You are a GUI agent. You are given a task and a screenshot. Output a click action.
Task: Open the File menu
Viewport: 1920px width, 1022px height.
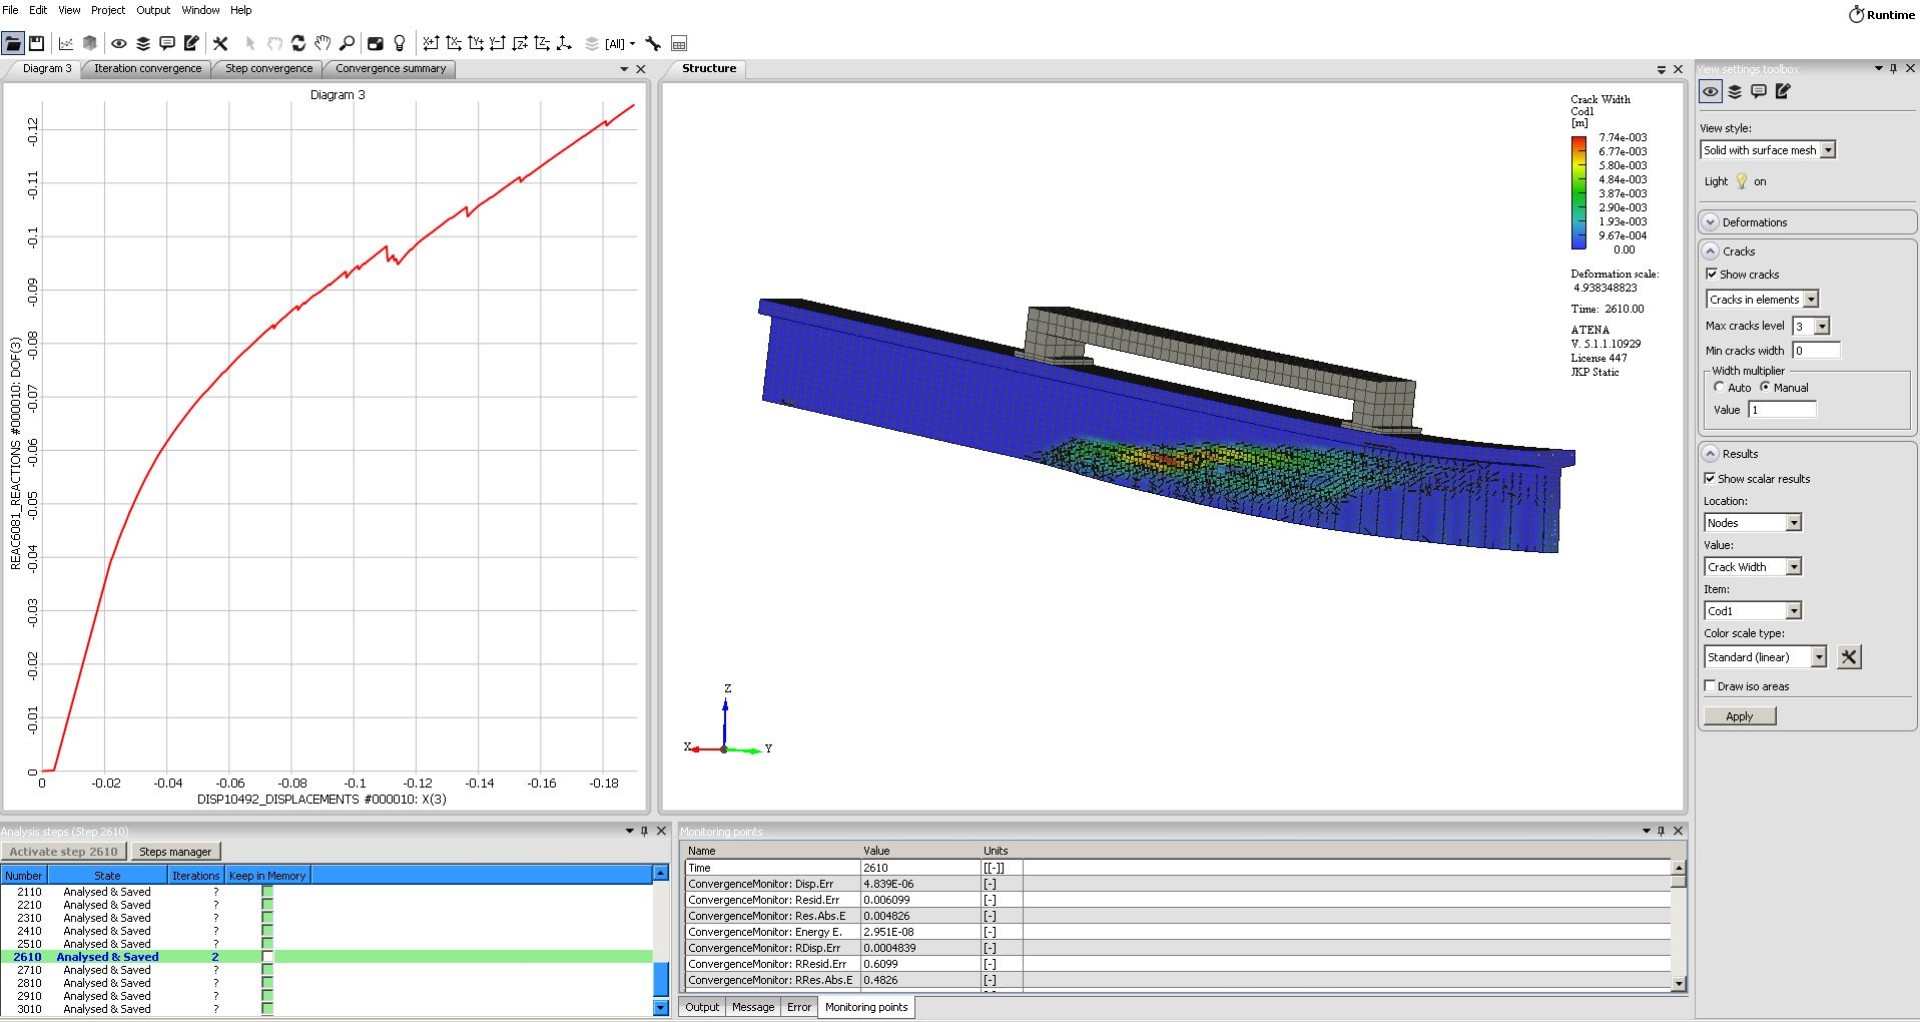[10, 10]
